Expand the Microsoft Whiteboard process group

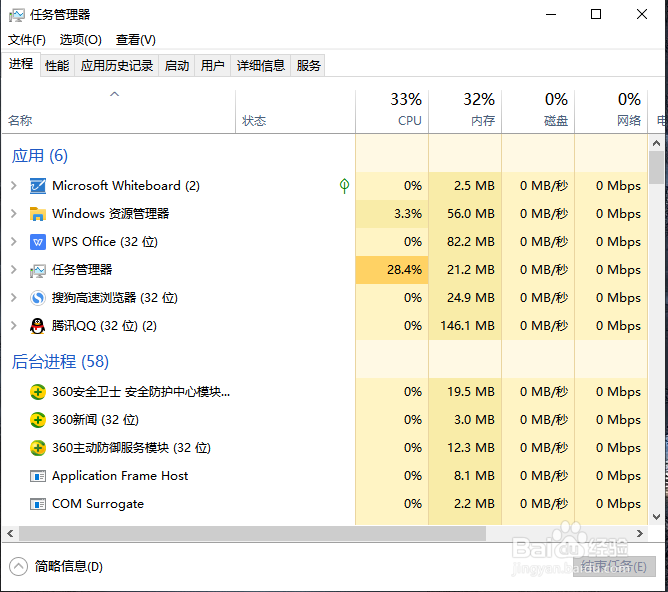[14, 186]
